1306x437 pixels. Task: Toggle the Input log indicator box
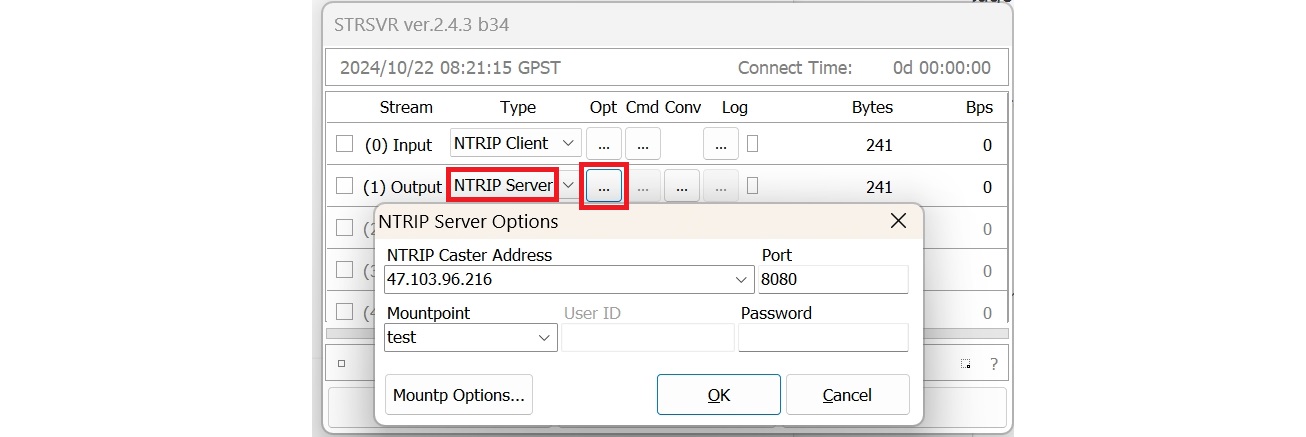click(752, 144)
